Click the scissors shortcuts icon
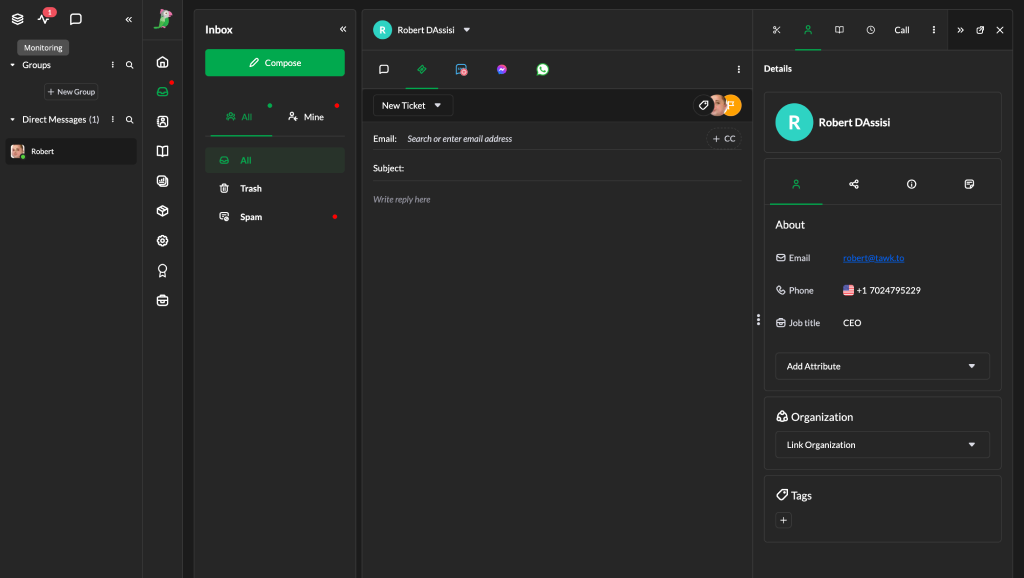This screenshot has height=578, width=1024. pos(776,30)
